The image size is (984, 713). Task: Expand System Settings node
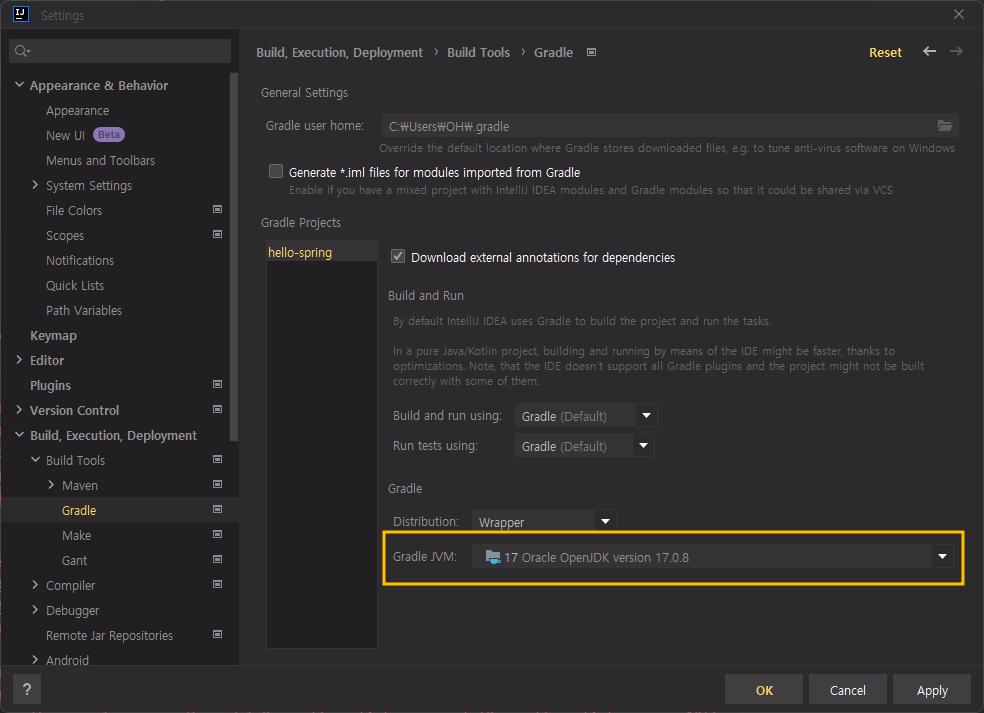[35, 185]
